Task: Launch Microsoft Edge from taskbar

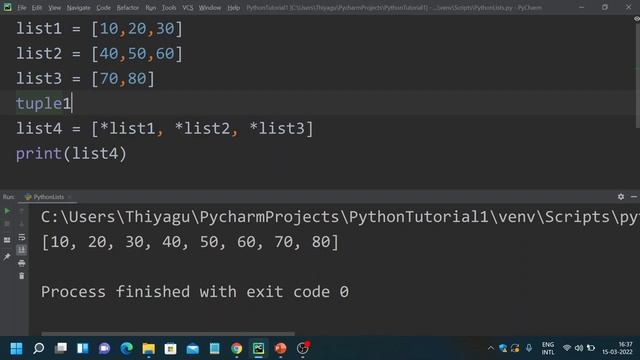Action: [127, 348]
